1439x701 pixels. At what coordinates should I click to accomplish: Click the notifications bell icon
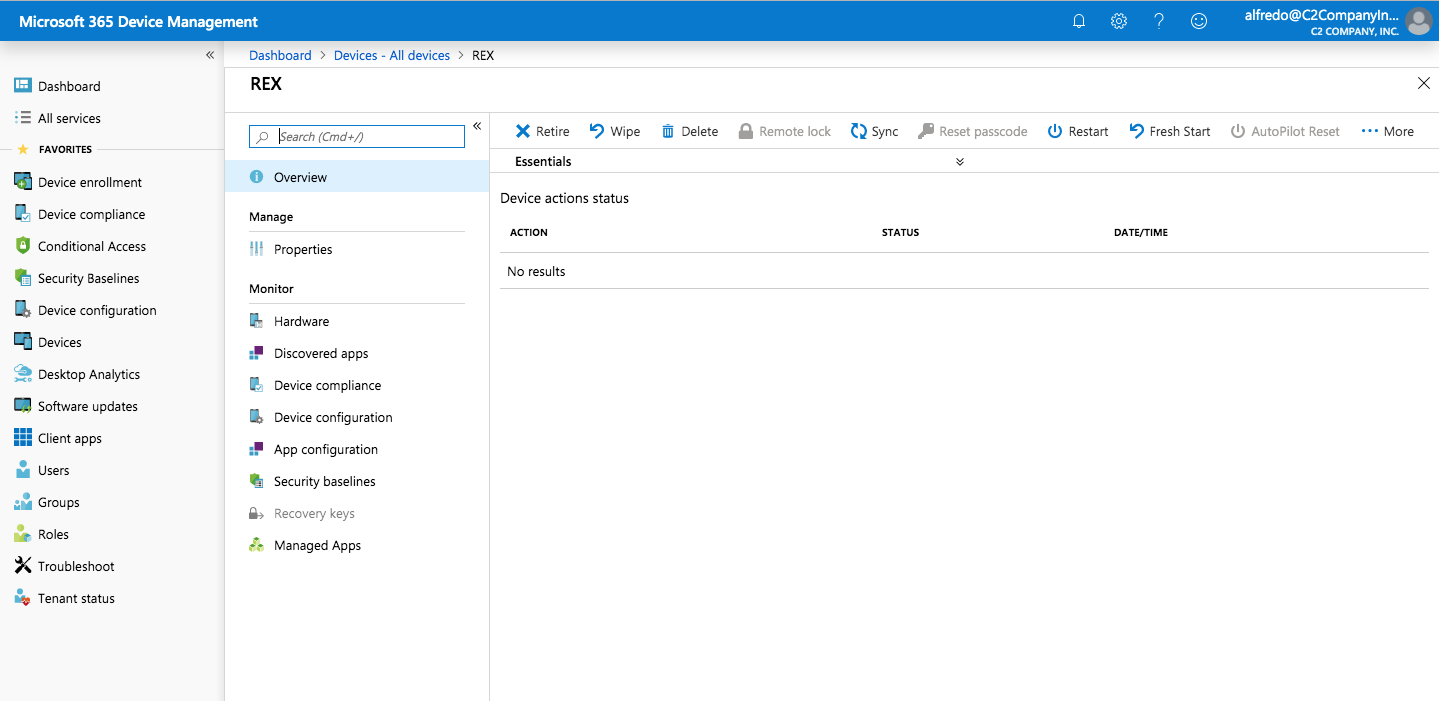point(1079,21)
